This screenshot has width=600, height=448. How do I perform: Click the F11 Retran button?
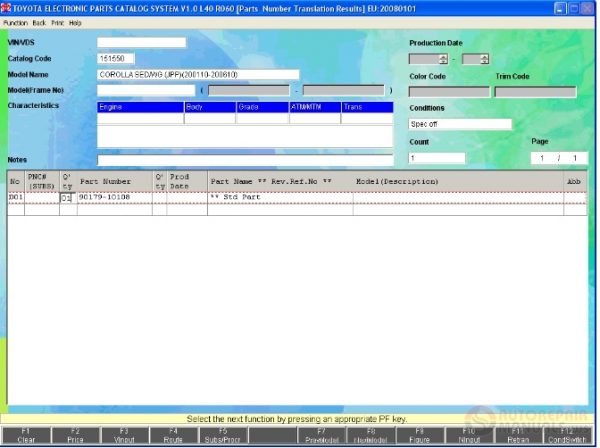[518, 436]
